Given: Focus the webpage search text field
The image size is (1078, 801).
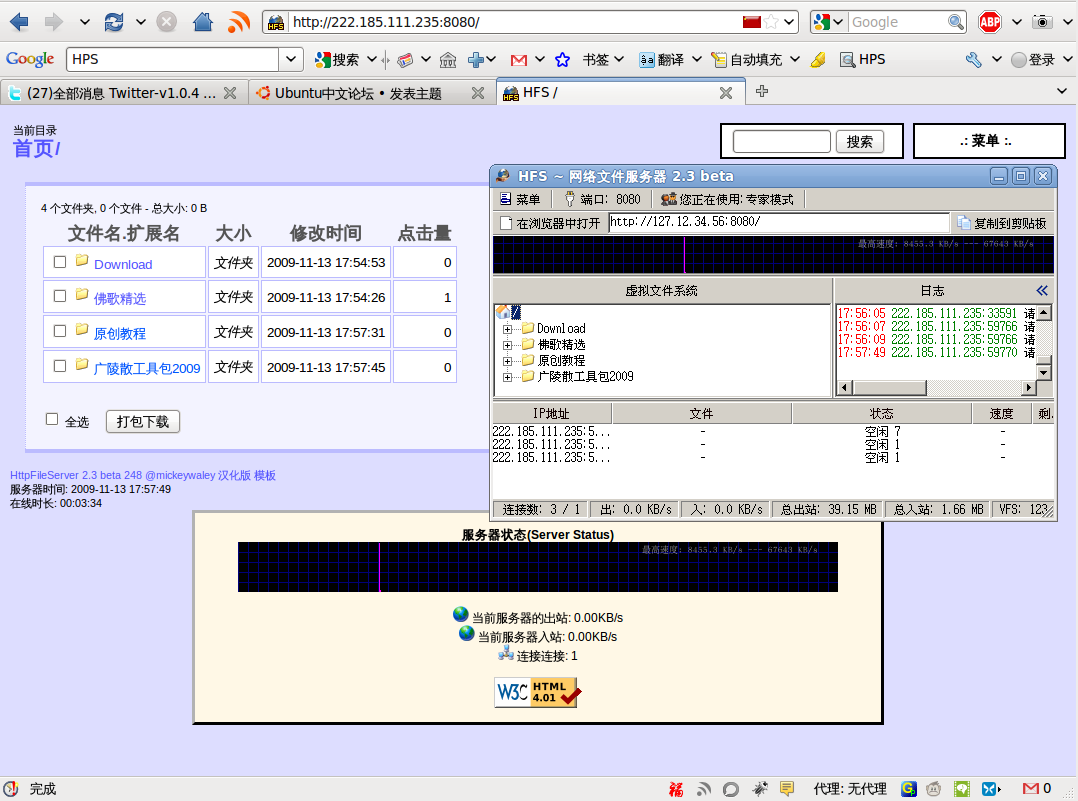Looking at the screenshot, I should click(x=782, y=142).
